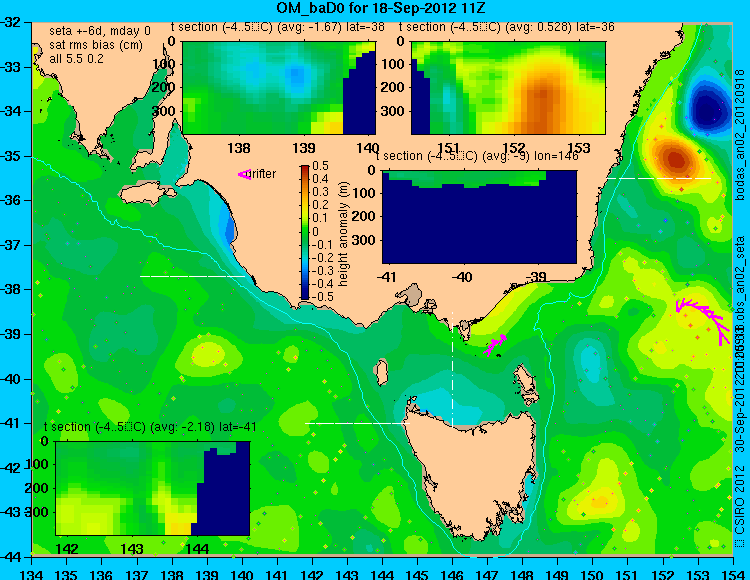Click the lat=-38 section title with avg -1.67
750x580 pixels.
(x=278, y=27)
